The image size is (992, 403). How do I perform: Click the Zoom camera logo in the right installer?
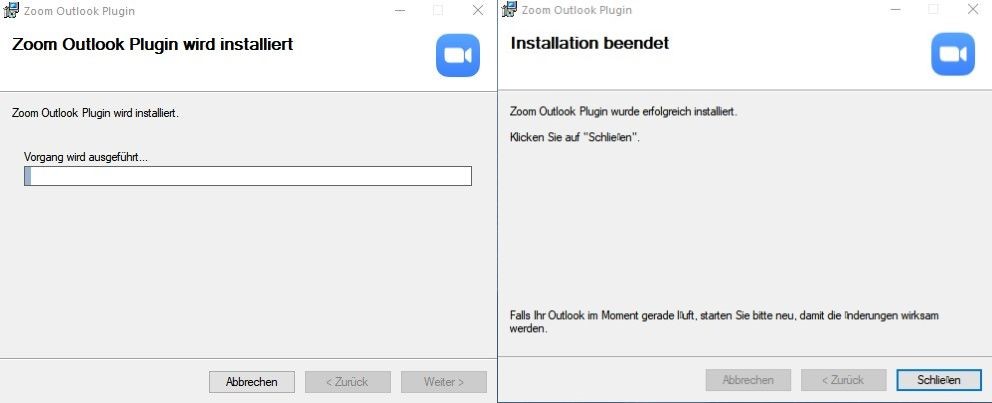tap(952, 54)
